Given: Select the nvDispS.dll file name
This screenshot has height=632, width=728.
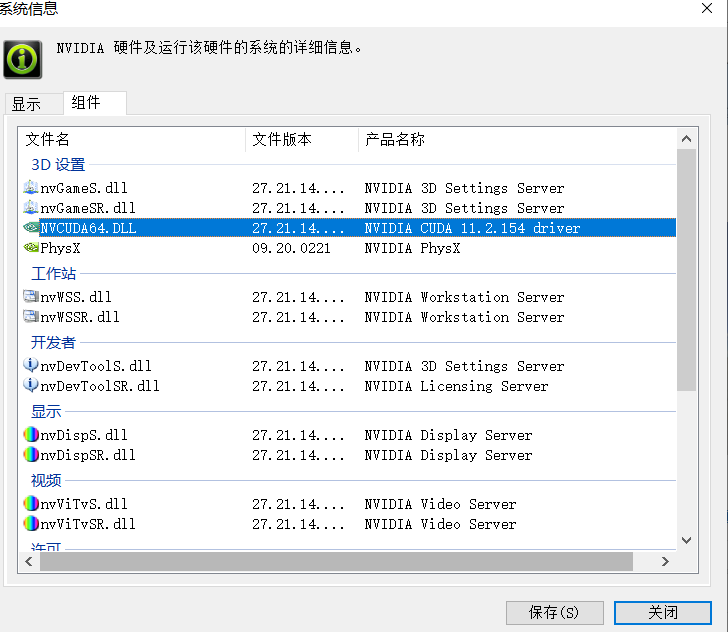Looking at the screenshot, I should [x=84, y=435].
